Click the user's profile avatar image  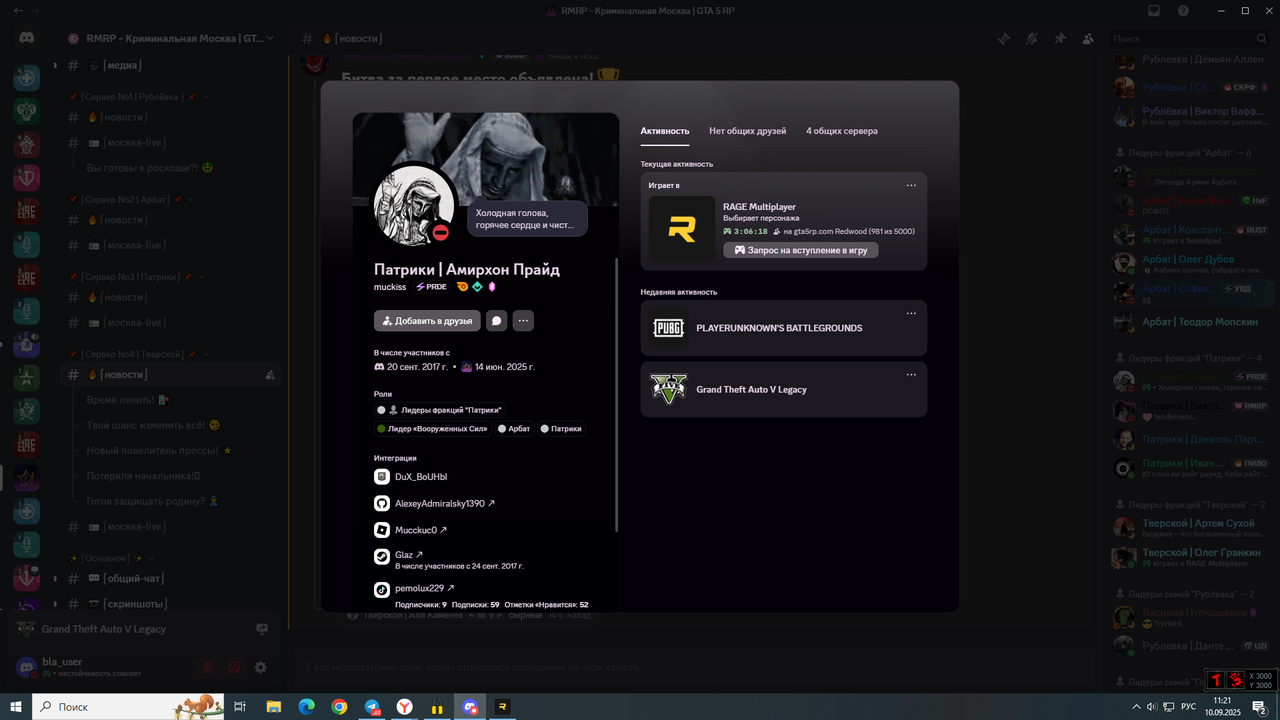(x=414, y=205)
